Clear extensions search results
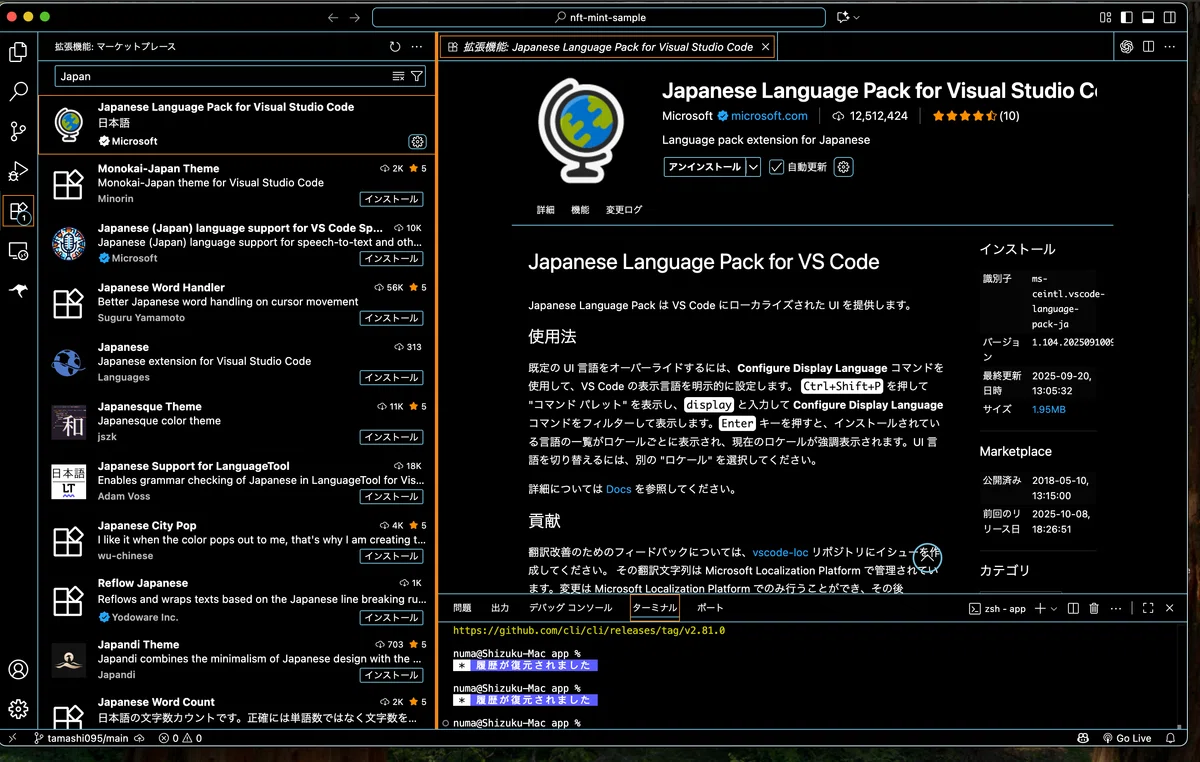Image resolution: width=1200 pixels, height=762 pixels. (x=398, y=76)
